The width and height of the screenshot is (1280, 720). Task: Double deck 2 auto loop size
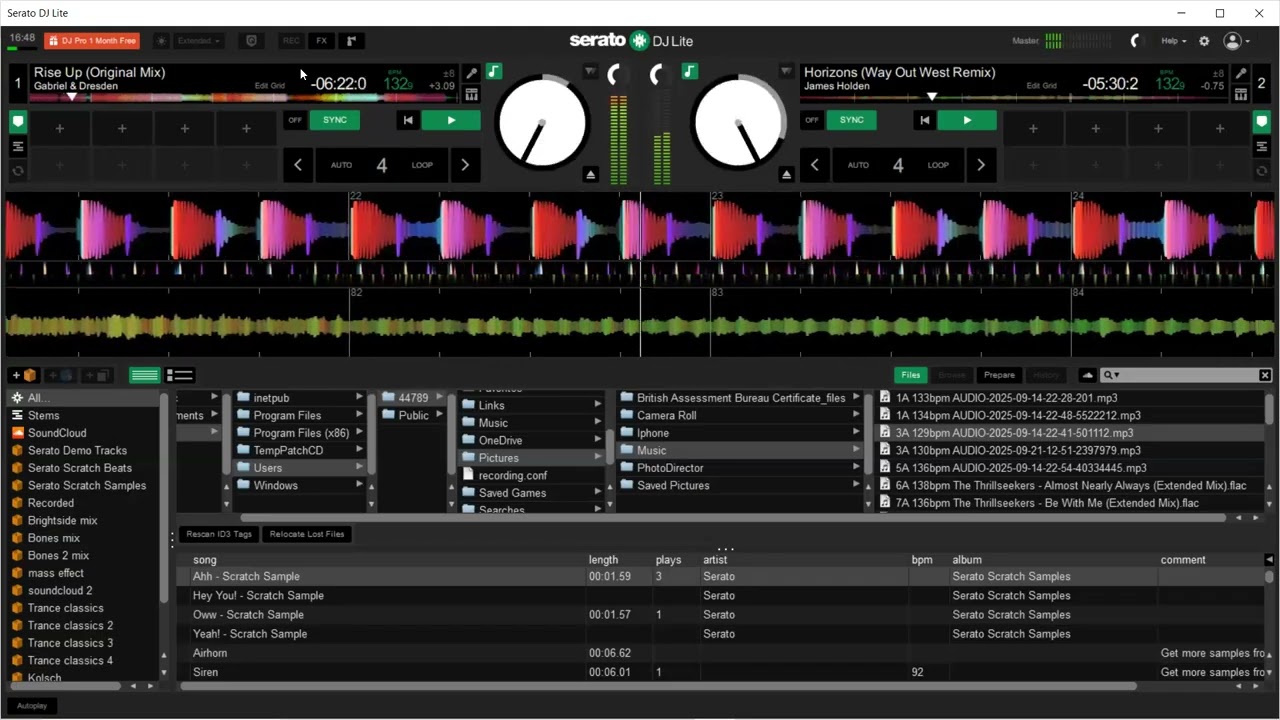tap(981, 165)
